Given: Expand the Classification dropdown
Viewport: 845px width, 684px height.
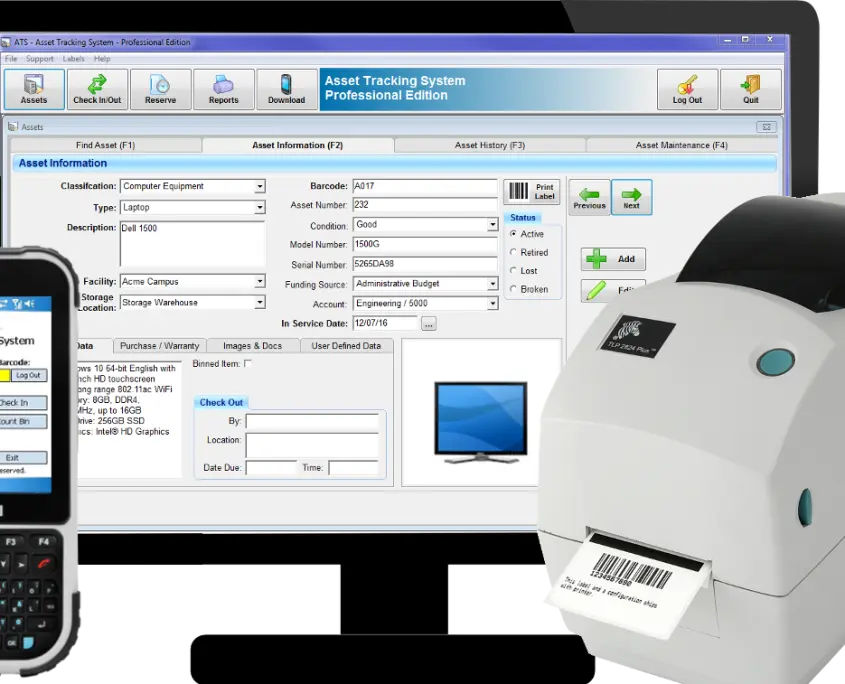Looking at the screenshot, I should pos(260,186).
